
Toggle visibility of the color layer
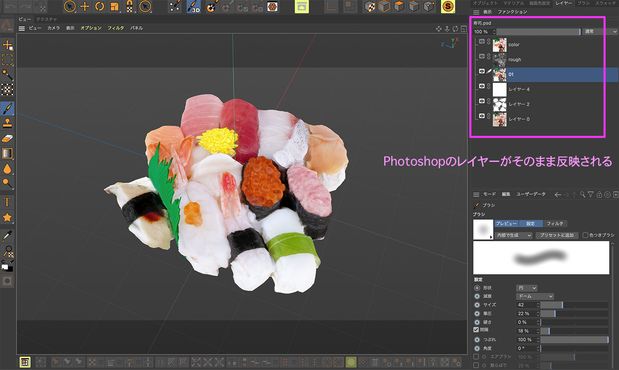(482, 41)
